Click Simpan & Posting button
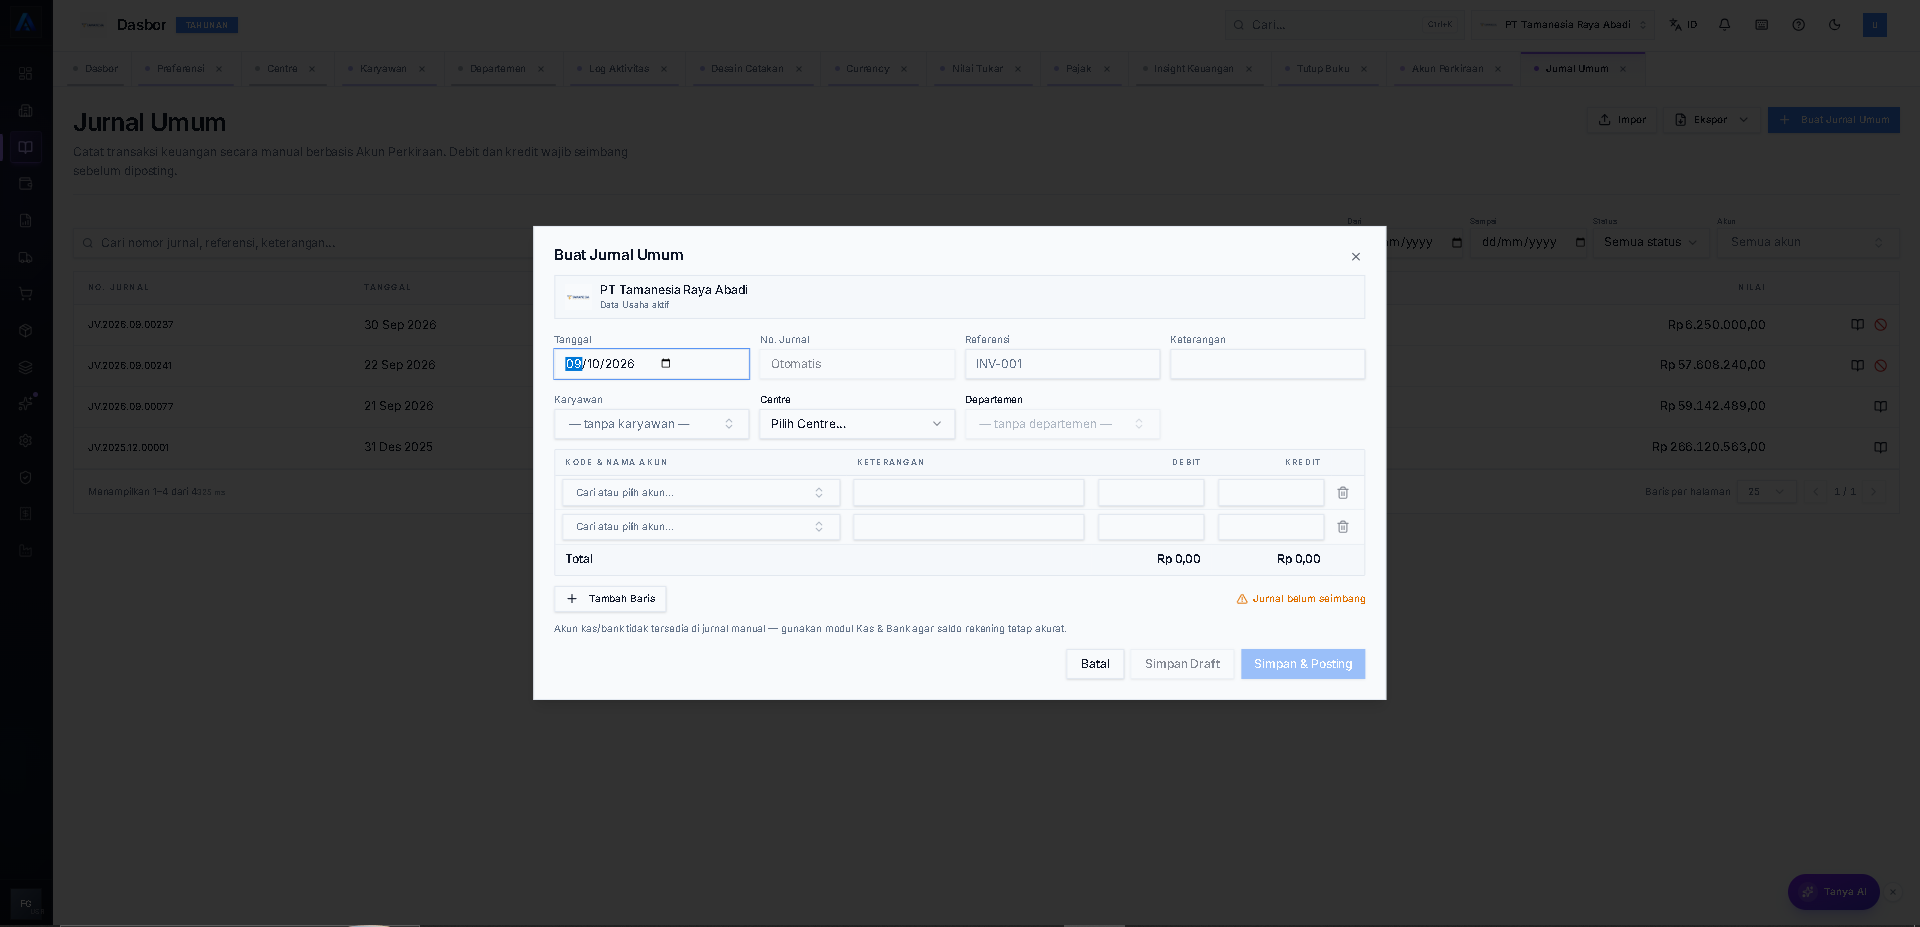1920x927 pixels. coord(1303,664)
